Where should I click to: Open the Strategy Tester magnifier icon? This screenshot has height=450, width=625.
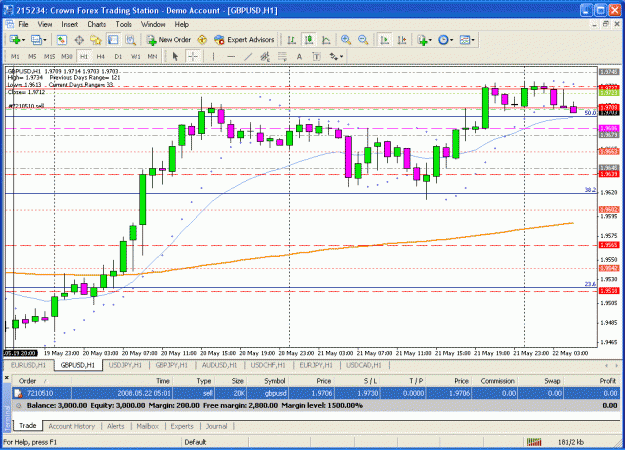pos(130,40)
